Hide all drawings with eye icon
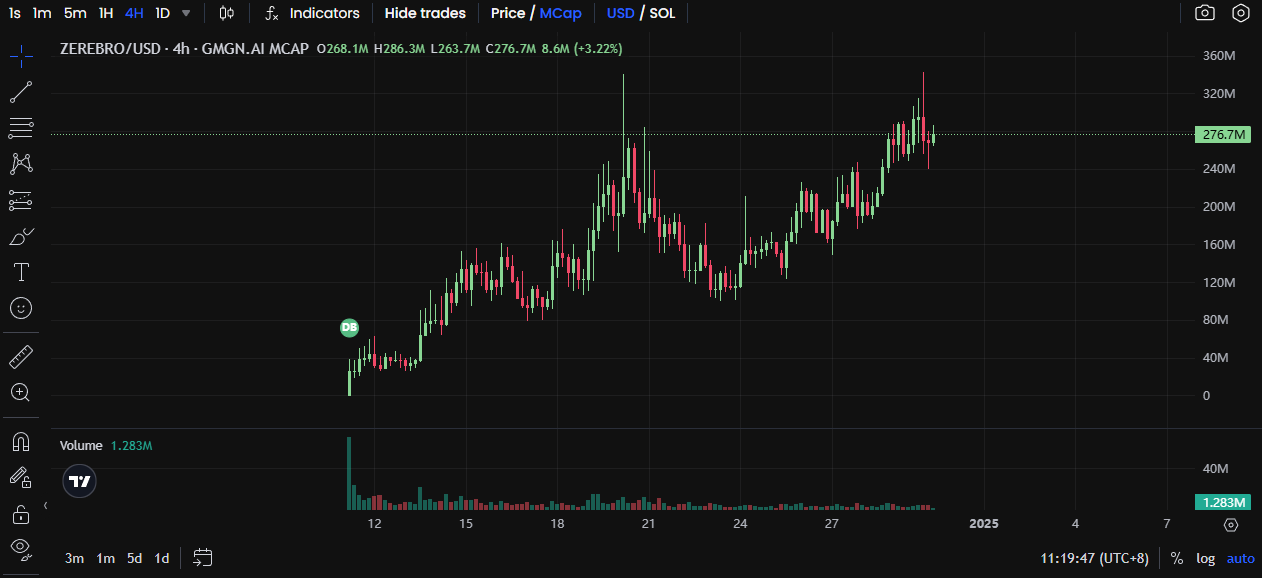Image resolution: width=1262 pixels, height=578 pixels. pos(21,547)
